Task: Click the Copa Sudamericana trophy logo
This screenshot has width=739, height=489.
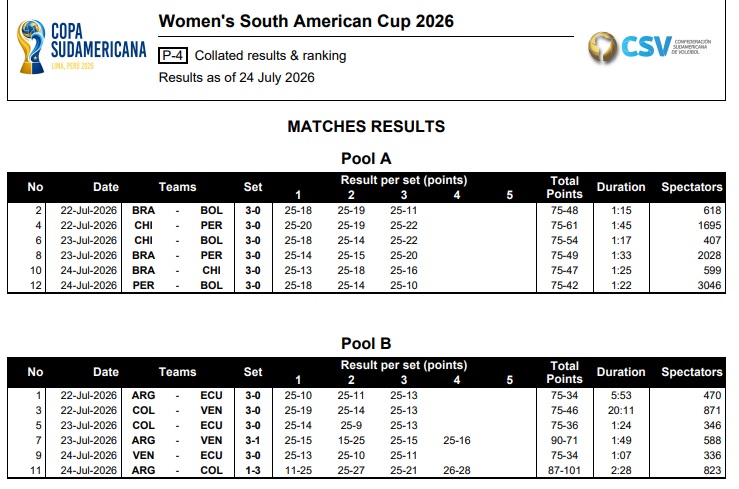Action: pos(81,47)
